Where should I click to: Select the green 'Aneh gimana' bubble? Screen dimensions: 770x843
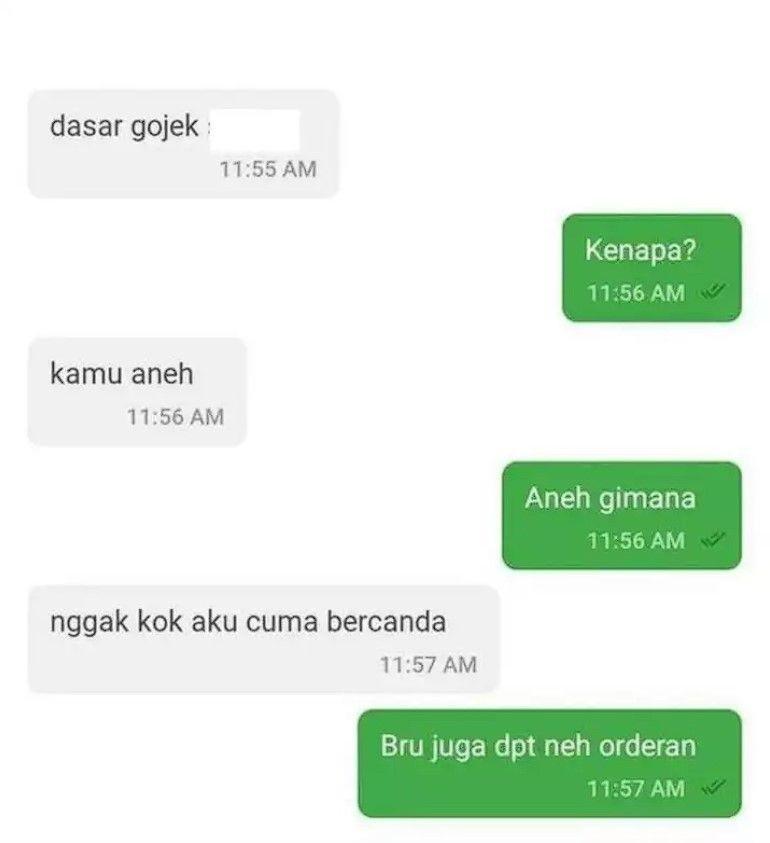coord(622,515)
